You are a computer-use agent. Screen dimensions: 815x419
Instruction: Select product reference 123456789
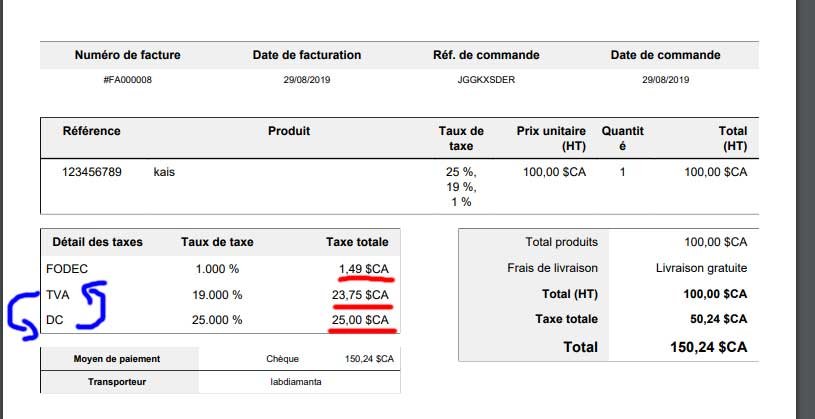[x=92, y=172]
